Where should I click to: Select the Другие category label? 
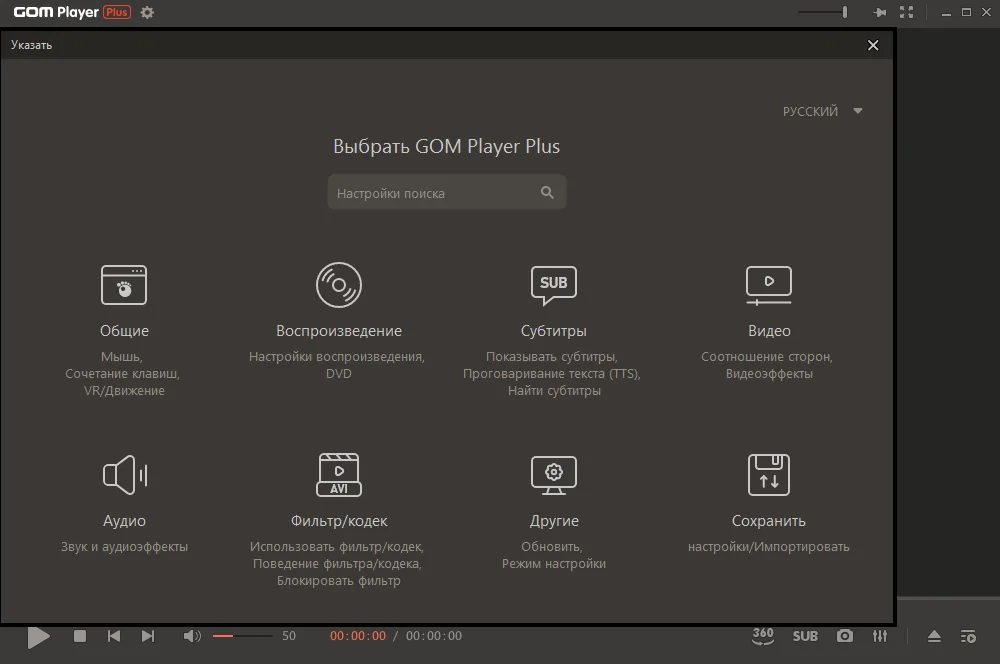pos(554,520)
